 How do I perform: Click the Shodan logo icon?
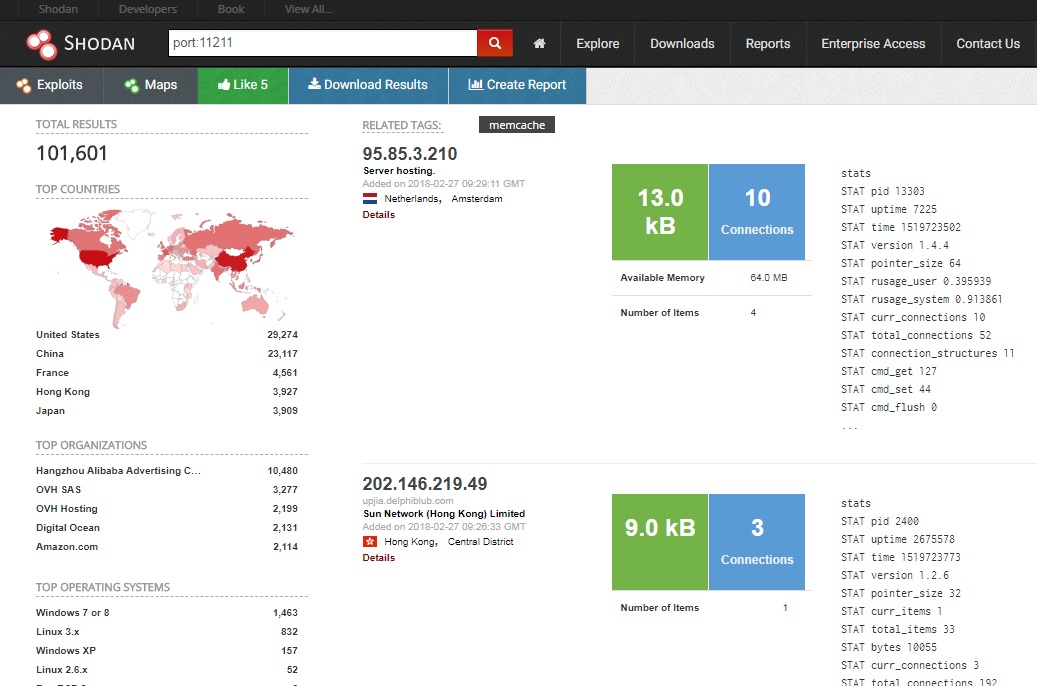coord(41,44)
